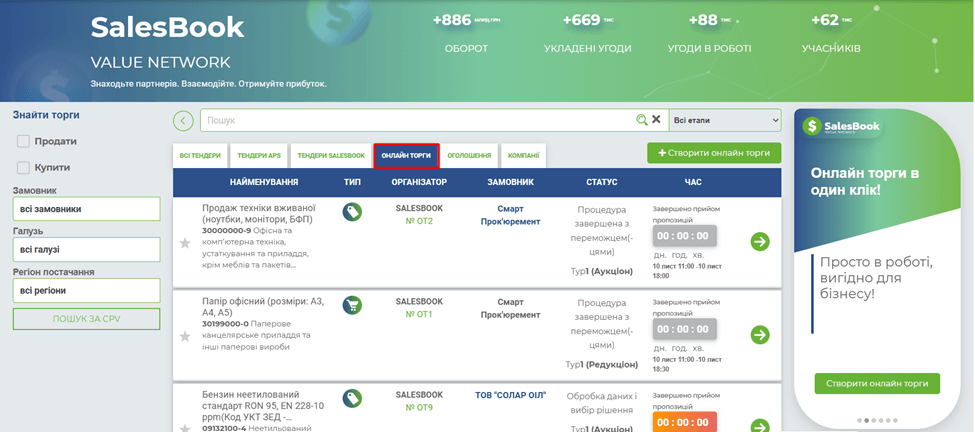The image size is (975, 432).
Task: Select the second banner carousel dot
Action: [x=867, y=421]
